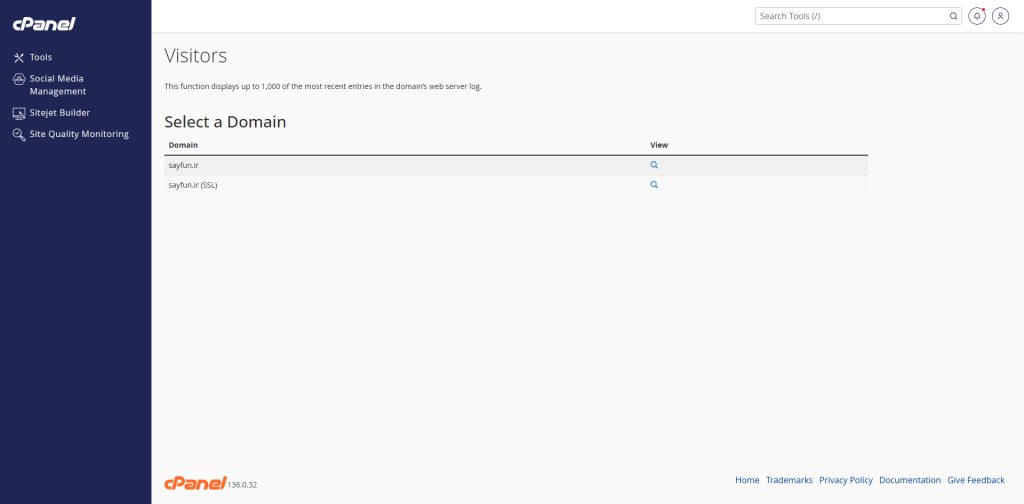Open the notifications bell
Viewport: 1024px width, 504px height.
(977, 16)
